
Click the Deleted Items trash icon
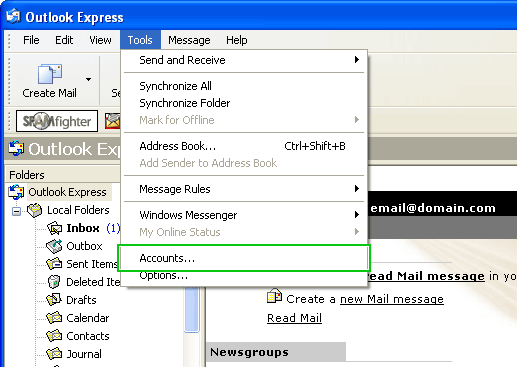click(54, 282)
